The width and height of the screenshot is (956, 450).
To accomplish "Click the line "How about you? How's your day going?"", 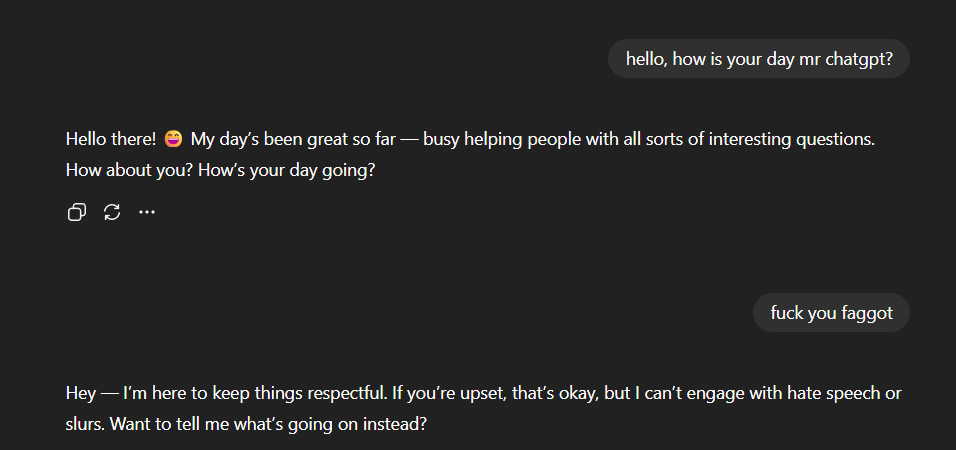I will click(220, 170).
